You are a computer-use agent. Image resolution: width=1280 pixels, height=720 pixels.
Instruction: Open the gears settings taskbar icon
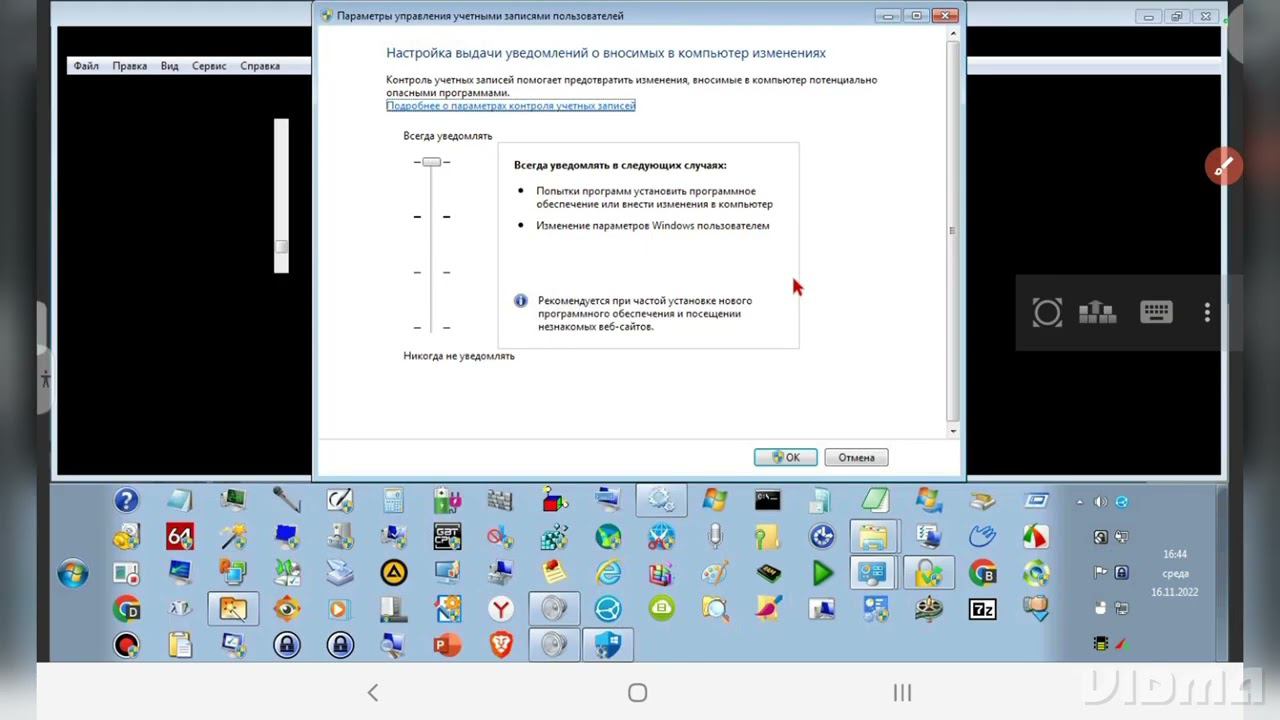tap(661, 501)
